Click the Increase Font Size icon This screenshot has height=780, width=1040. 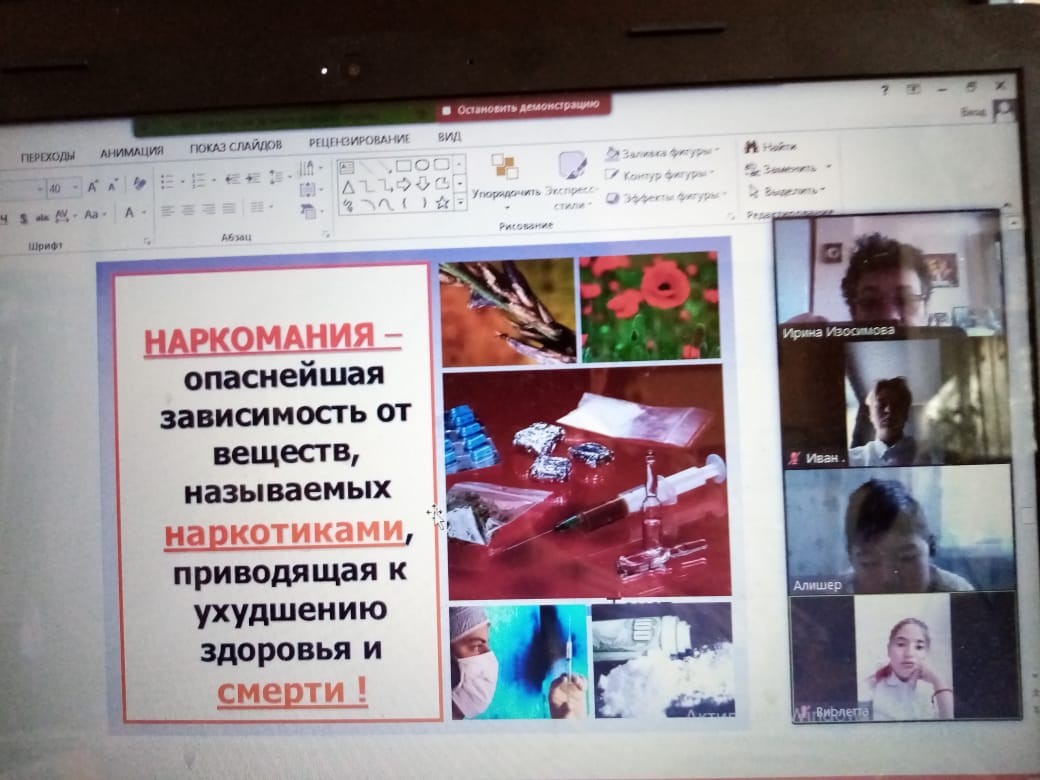[x=93, y=186]
